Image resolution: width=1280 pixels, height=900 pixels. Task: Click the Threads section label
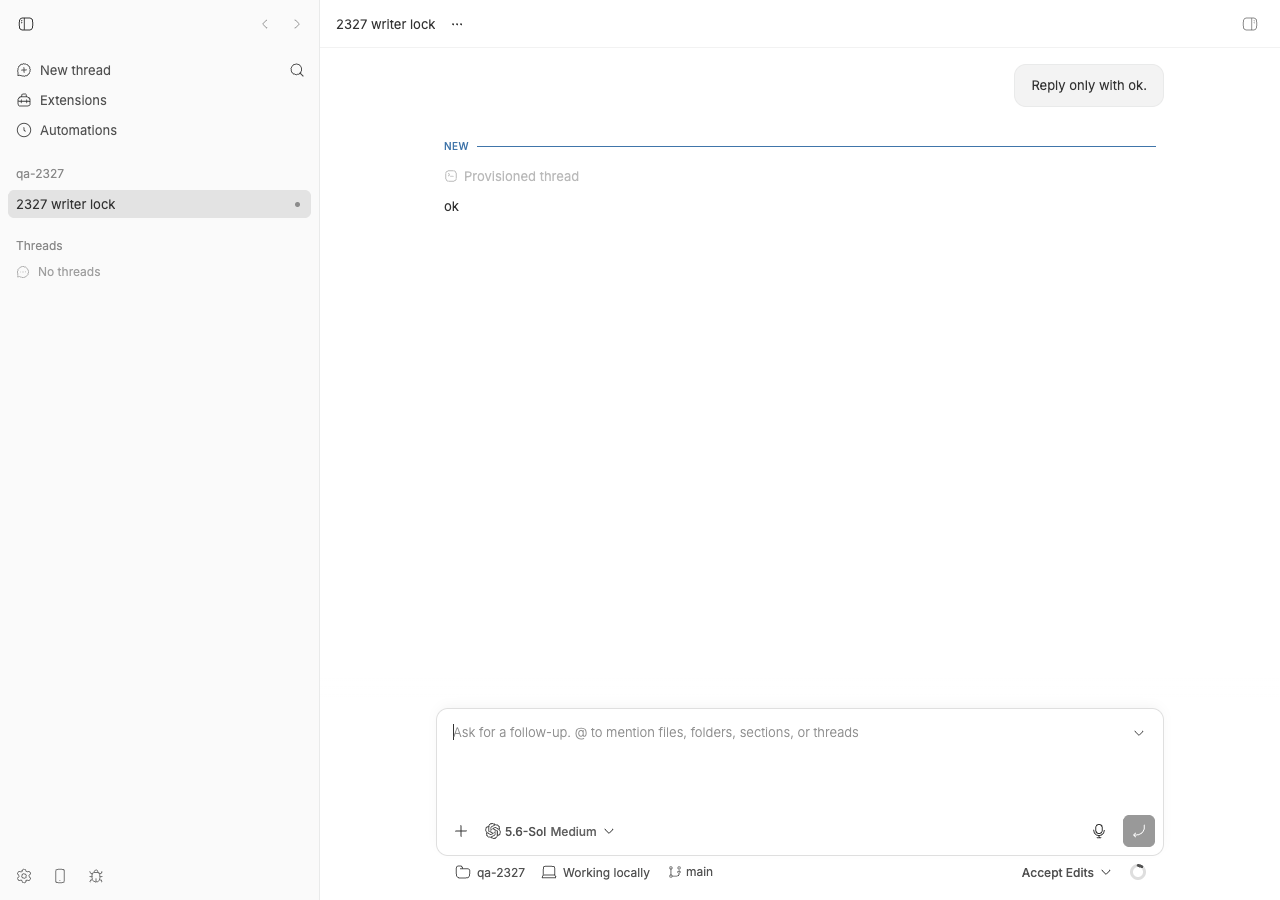(39, 245)
